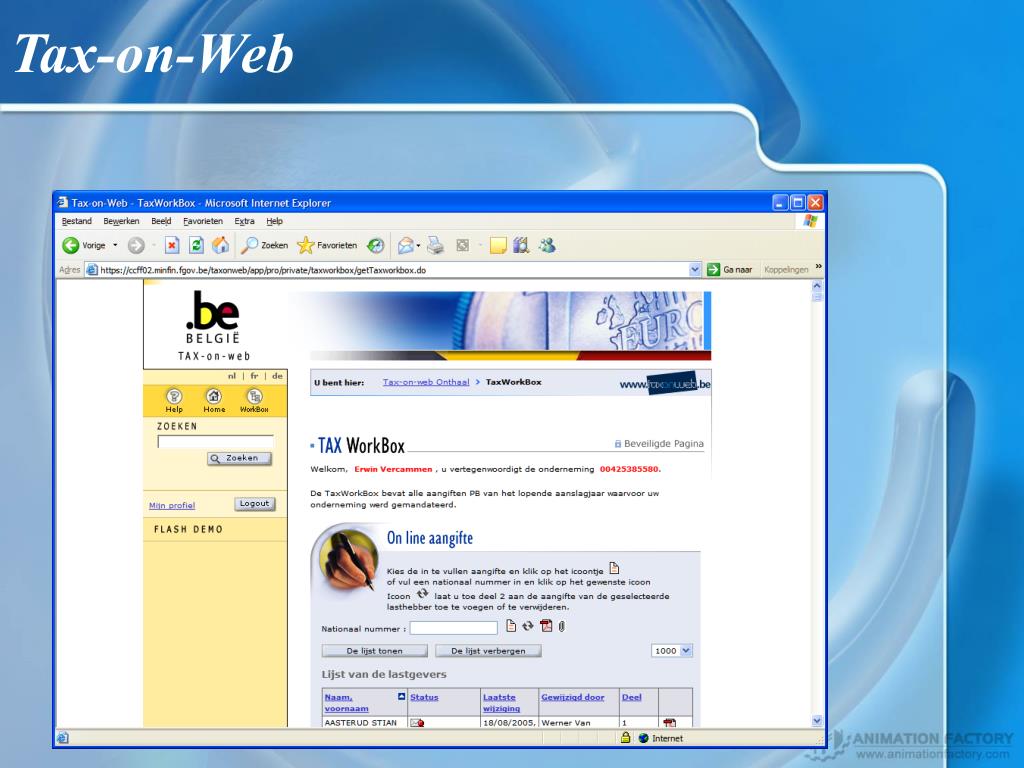
Task: Open the Bestand menu
Action: coord(76,221)
